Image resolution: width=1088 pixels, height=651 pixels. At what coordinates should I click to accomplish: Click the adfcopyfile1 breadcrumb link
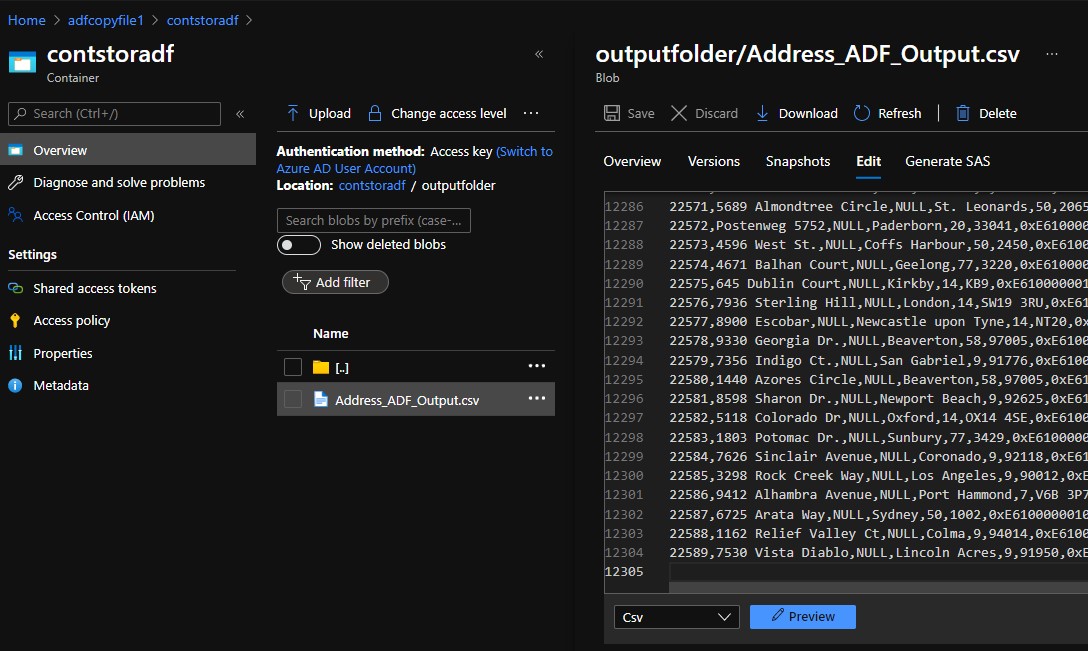coord(105,20)
